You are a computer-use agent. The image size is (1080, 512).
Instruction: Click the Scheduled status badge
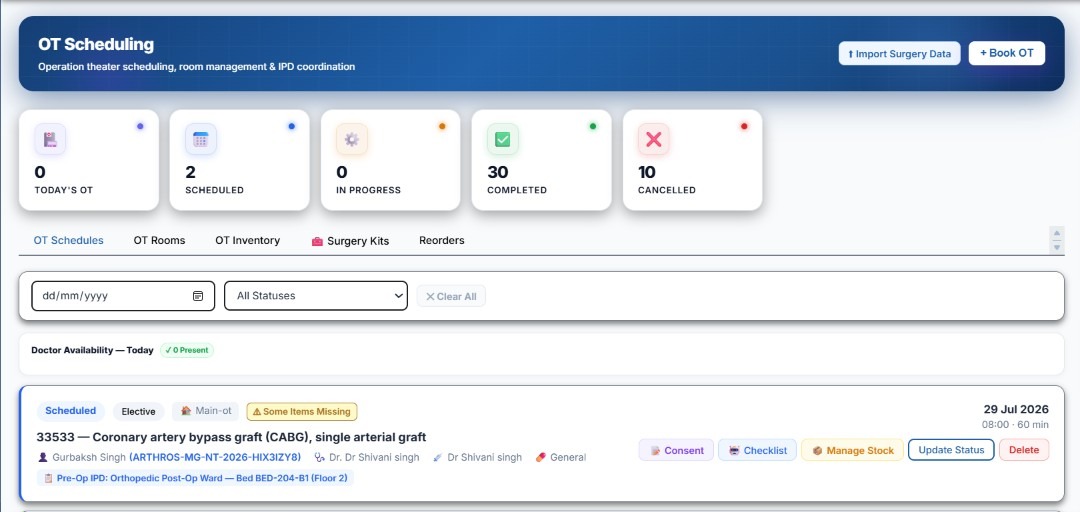coord(71,411)
